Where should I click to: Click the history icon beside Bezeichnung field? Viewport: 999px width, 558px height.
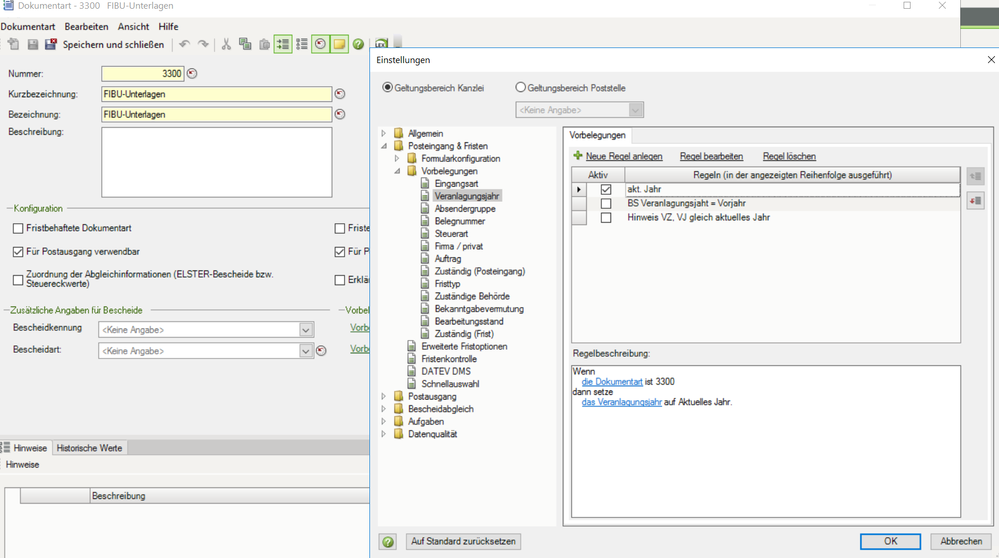click(340, 114)
